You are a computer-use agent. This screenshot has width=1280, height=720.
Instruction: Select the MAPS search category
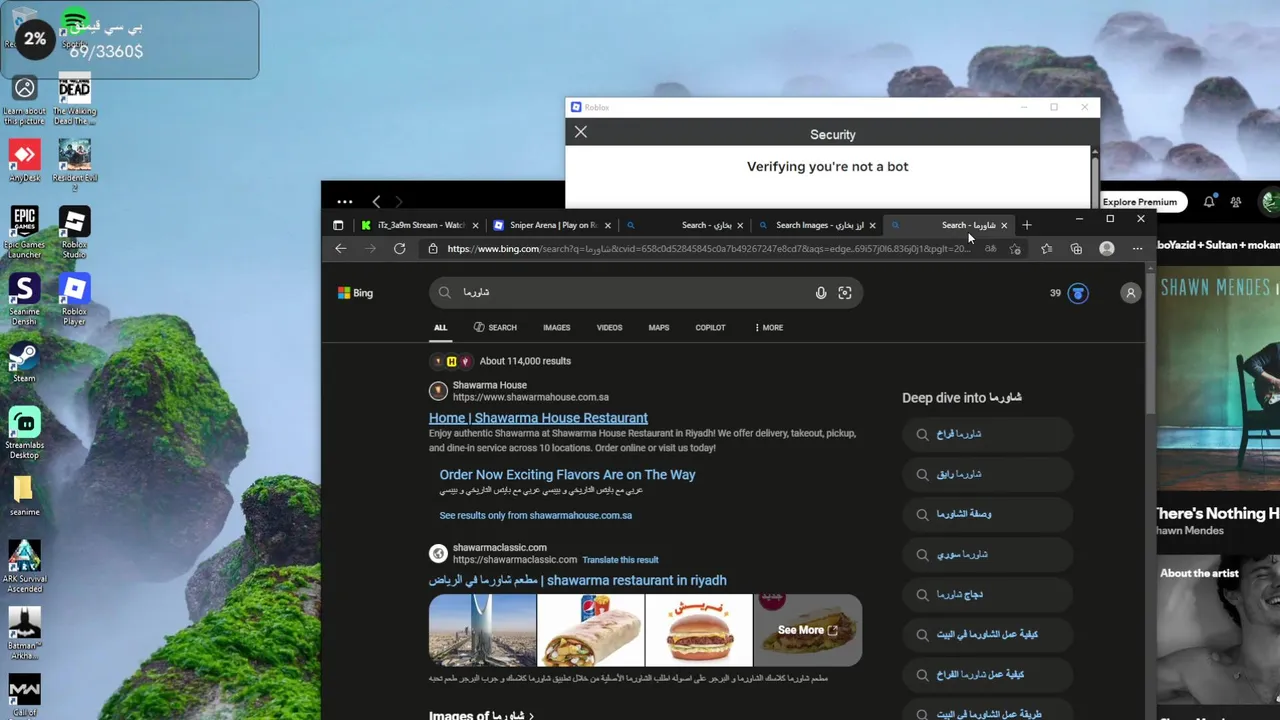658,327
